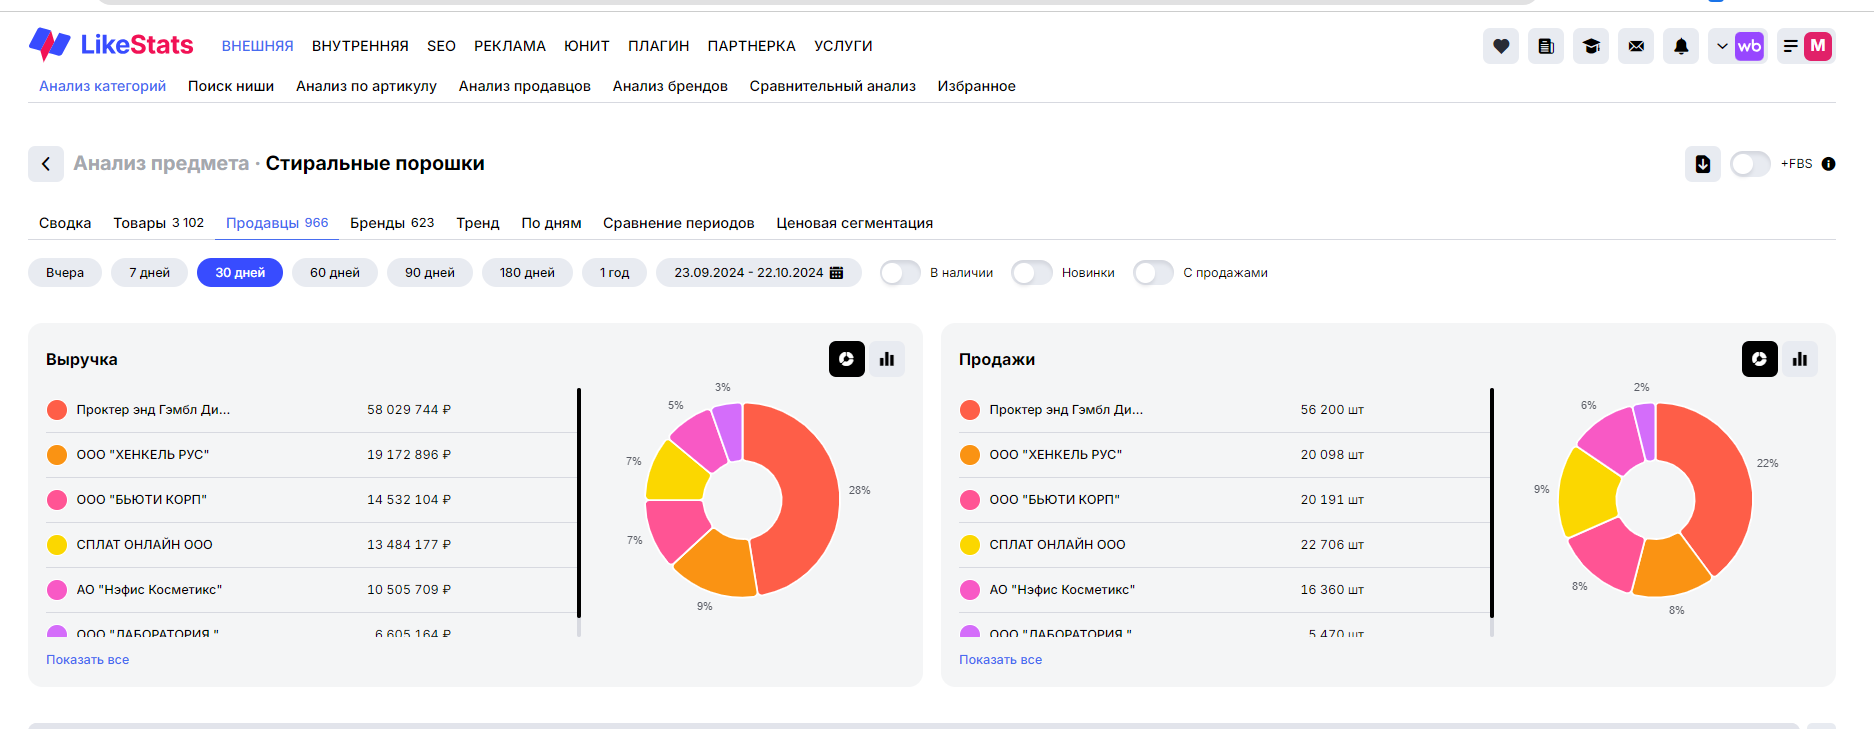Open the user menu with the M avatar
1874x729 pixels.
[x=1806, y=46]
